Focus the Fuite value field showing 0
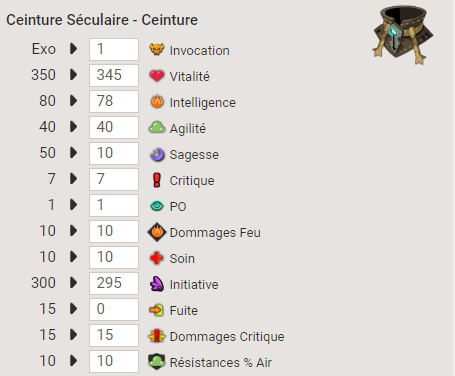 114,309
